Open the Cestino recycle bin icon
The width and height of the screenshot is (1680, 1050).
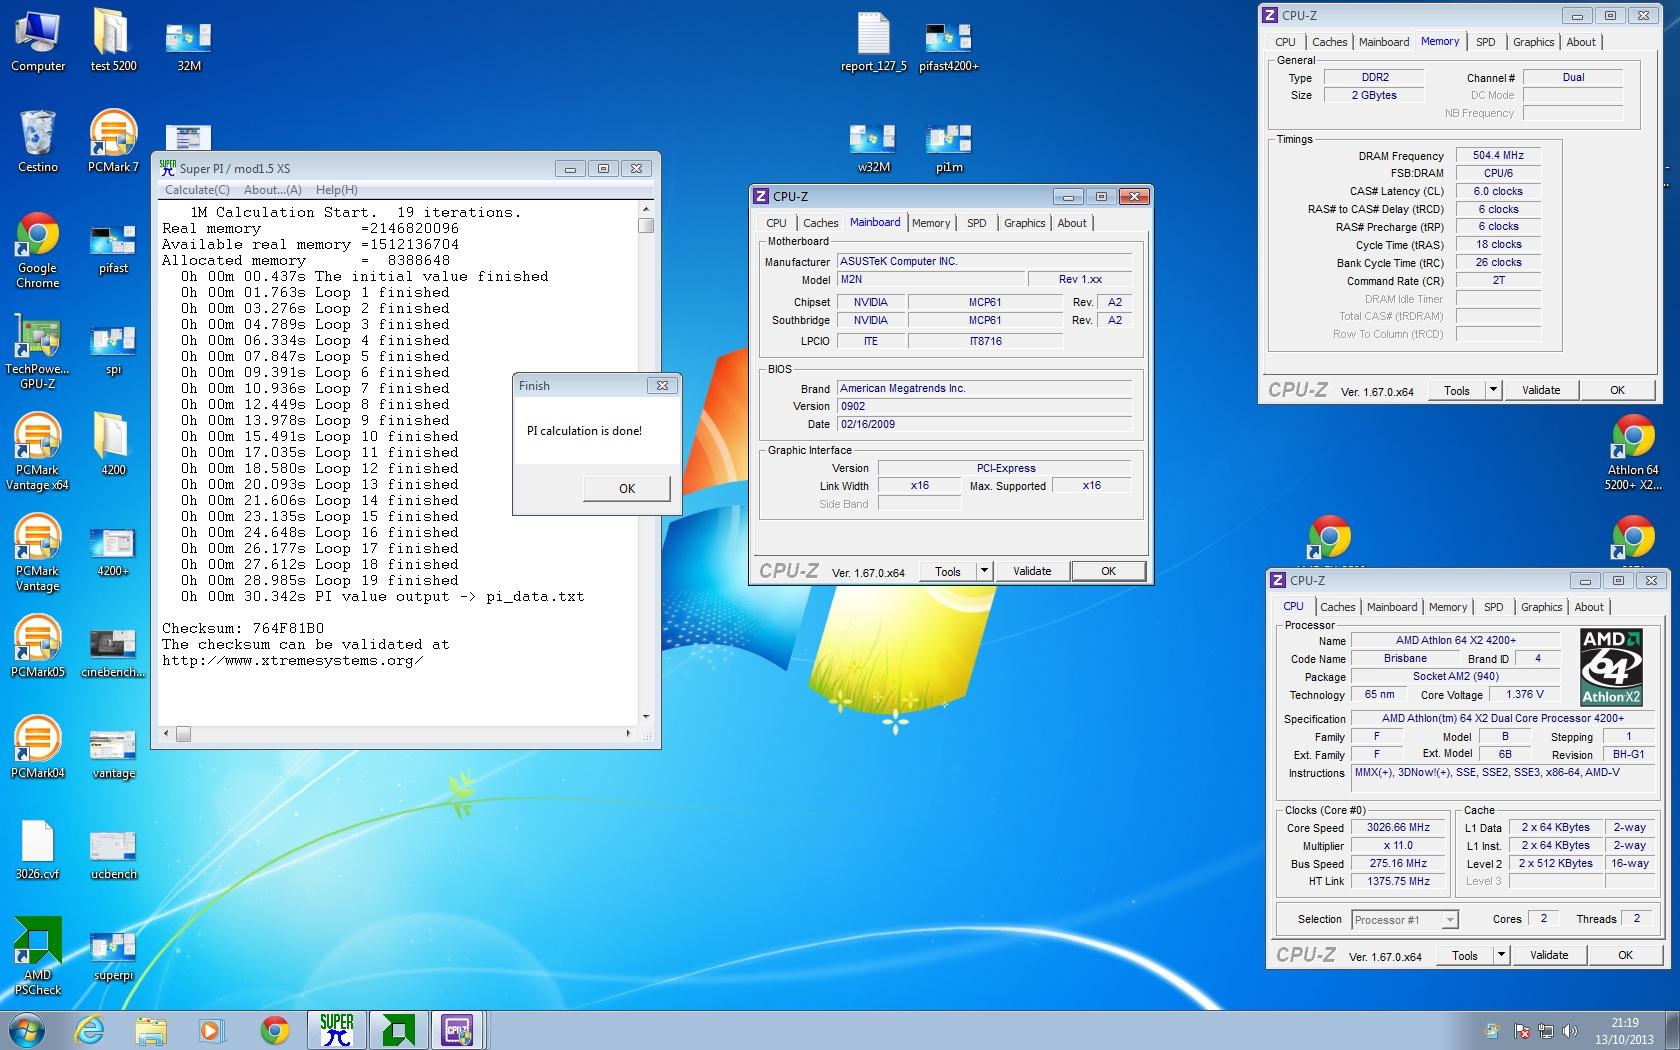pos(38,142)
